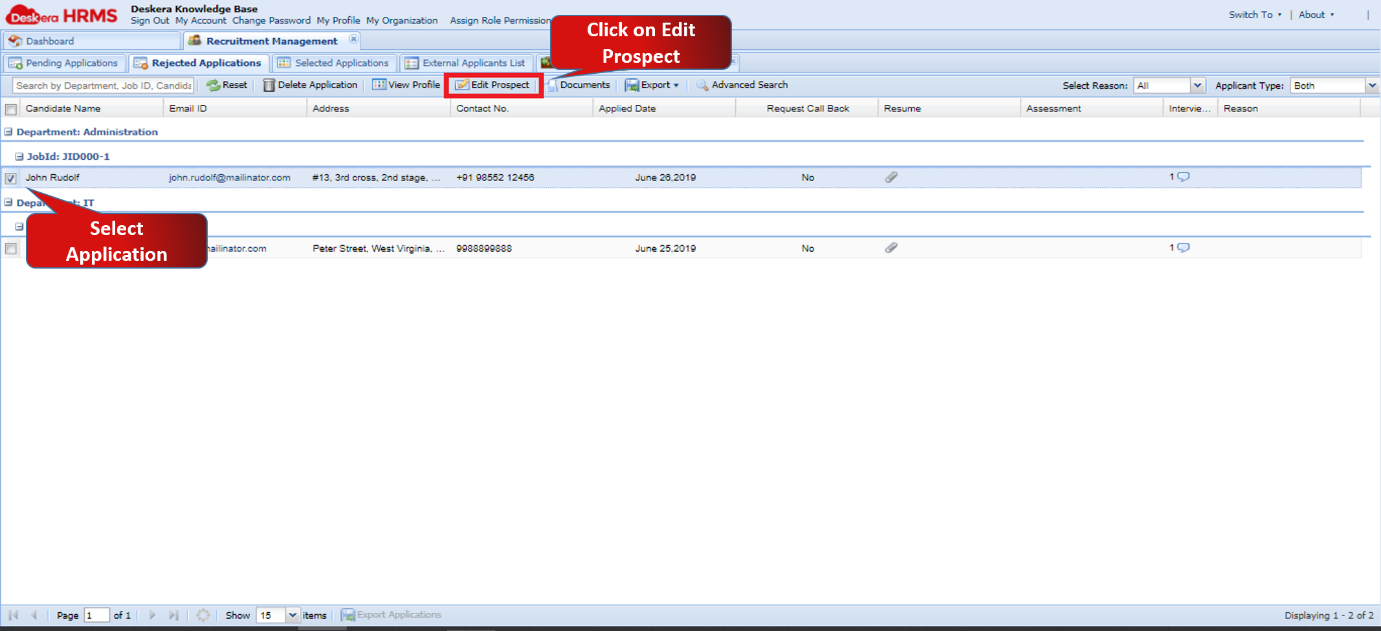Image resolution: width=1381 pixels, height=631 pixels.
Task: Click the Delete Application trash icon
Action: click(269, 85)
